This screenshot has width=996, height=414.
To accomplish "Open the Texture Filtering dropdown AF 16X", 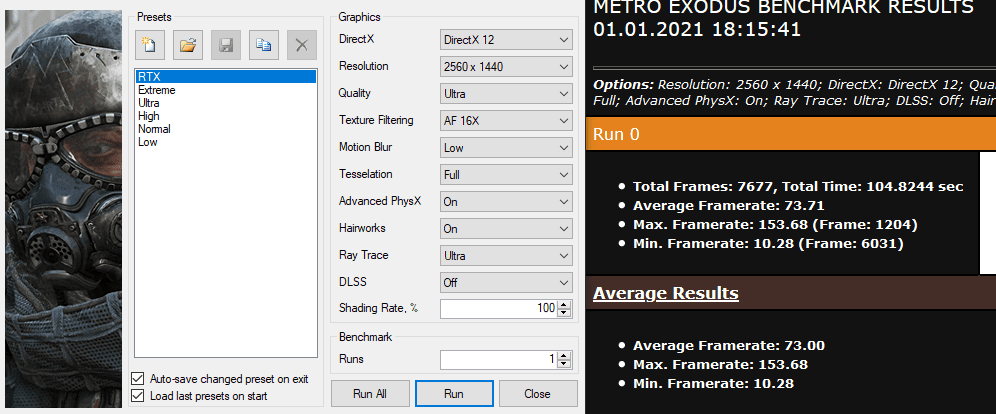I will [x=506, y=121].
